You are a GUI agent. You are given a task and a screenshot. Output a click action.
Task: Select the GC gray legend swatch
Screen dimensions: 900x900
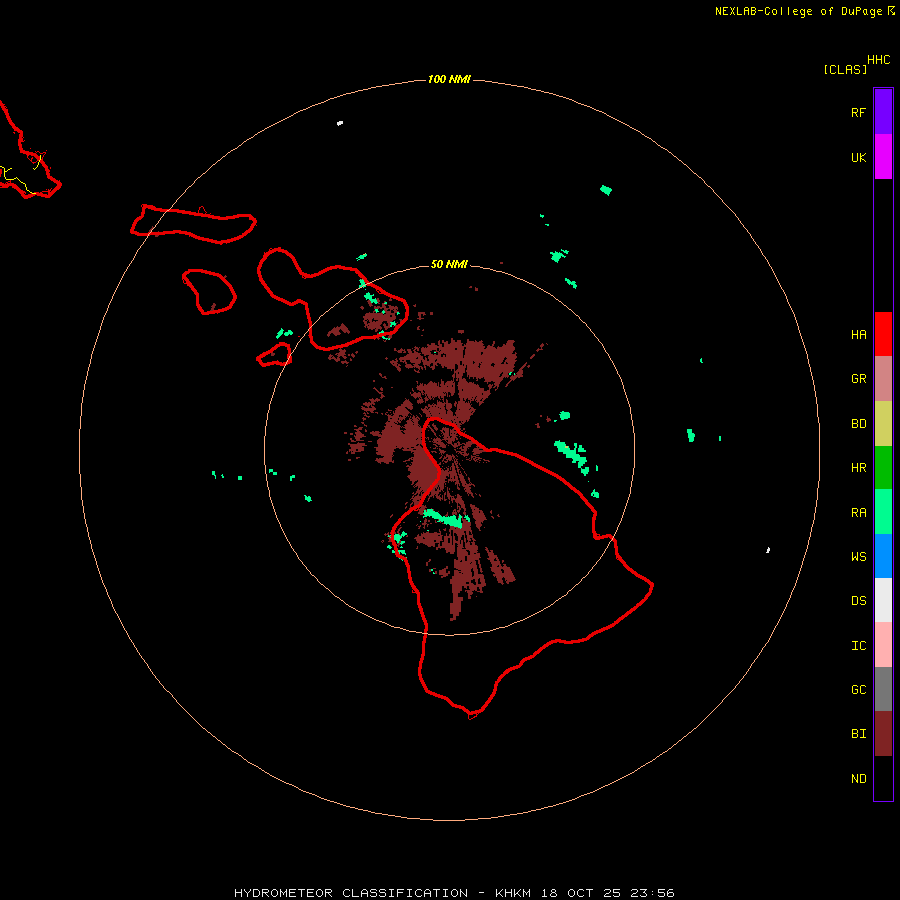(x=883, y=689)
